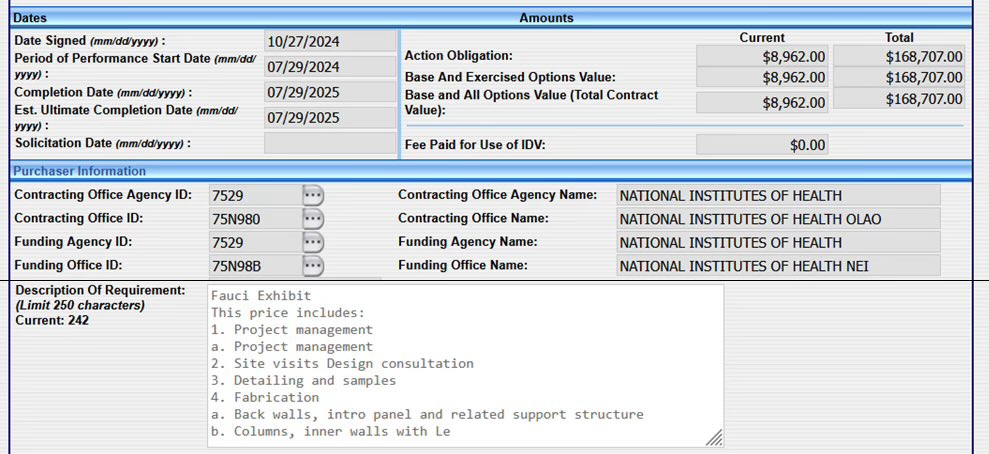Open lookup button beside Contracting Office ID
The height and width of the screenshot is (454, 989).
[x=313, y=219]
